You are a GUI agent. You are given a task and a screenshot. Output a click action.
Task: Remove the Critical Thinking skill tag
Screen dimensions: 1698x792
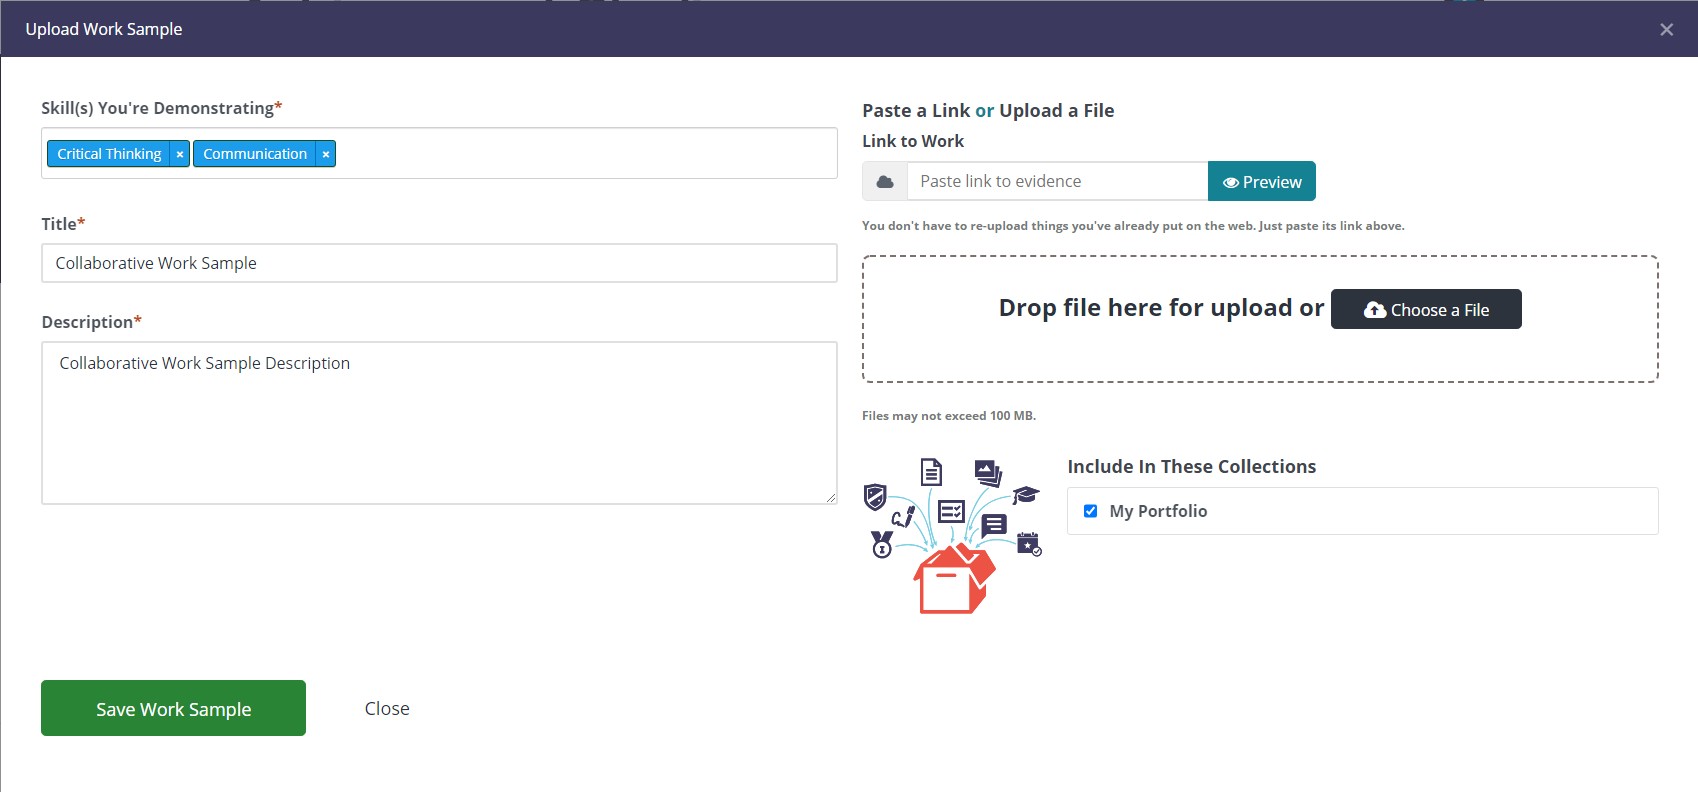tap(180, 154)
